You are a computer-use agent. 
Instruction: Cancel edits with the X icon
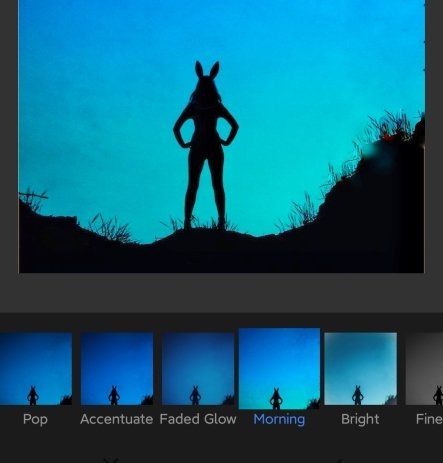(x=111, y=460)
